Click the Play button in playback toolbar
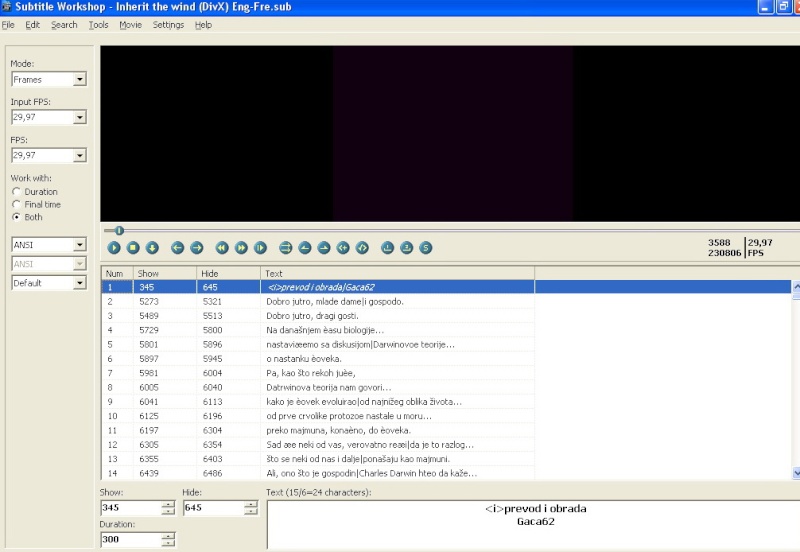The height and width of the screenshot is (552, 800). click(114, 248)
